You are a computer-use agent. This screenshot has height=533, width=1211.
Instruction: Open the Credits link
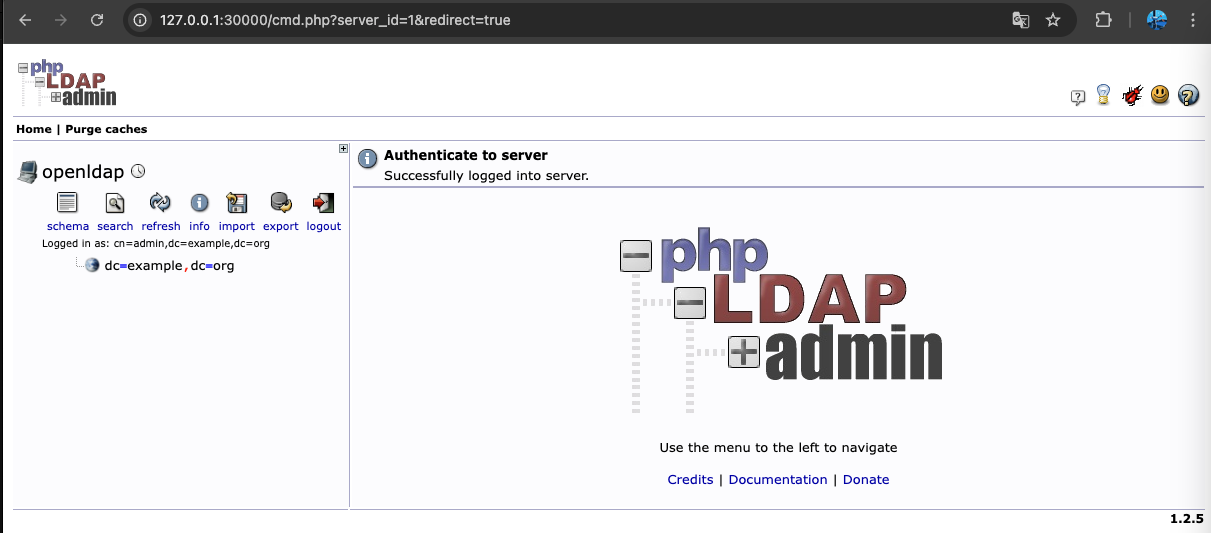(690, 480)
